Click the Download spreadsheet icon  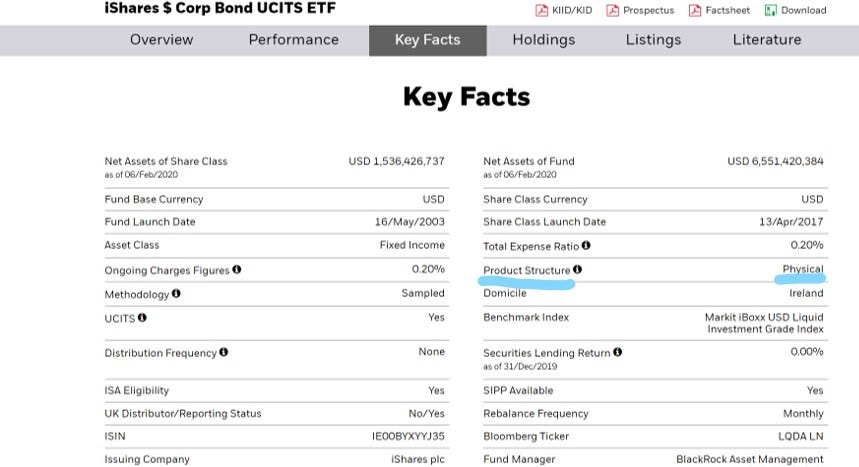[770, 10]
